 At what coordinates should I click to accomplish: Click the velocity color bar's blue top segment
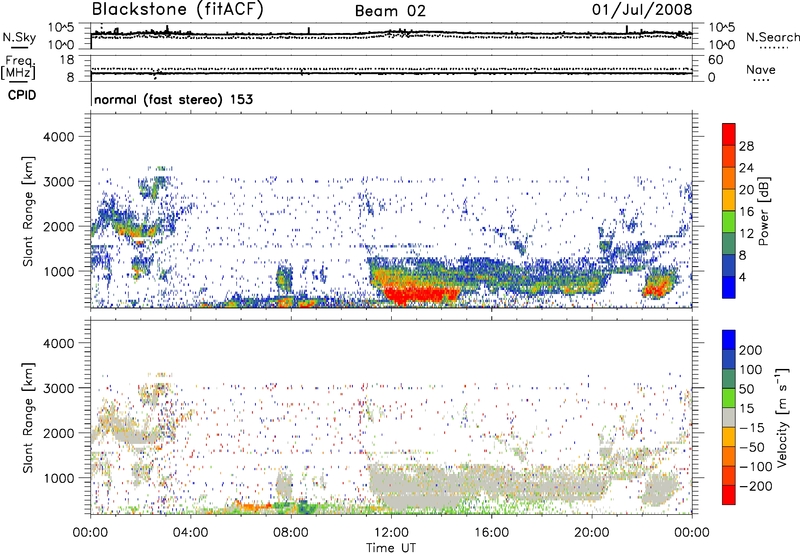coord(729,340)
